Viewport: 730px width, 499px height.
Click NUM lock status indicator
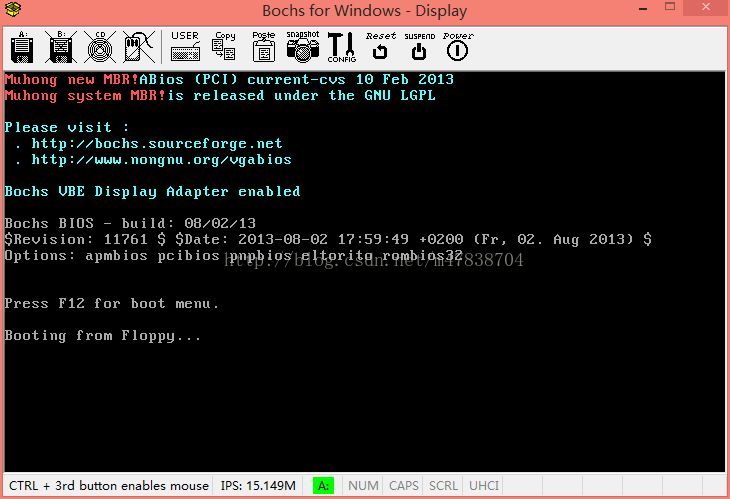click(363, 486)
